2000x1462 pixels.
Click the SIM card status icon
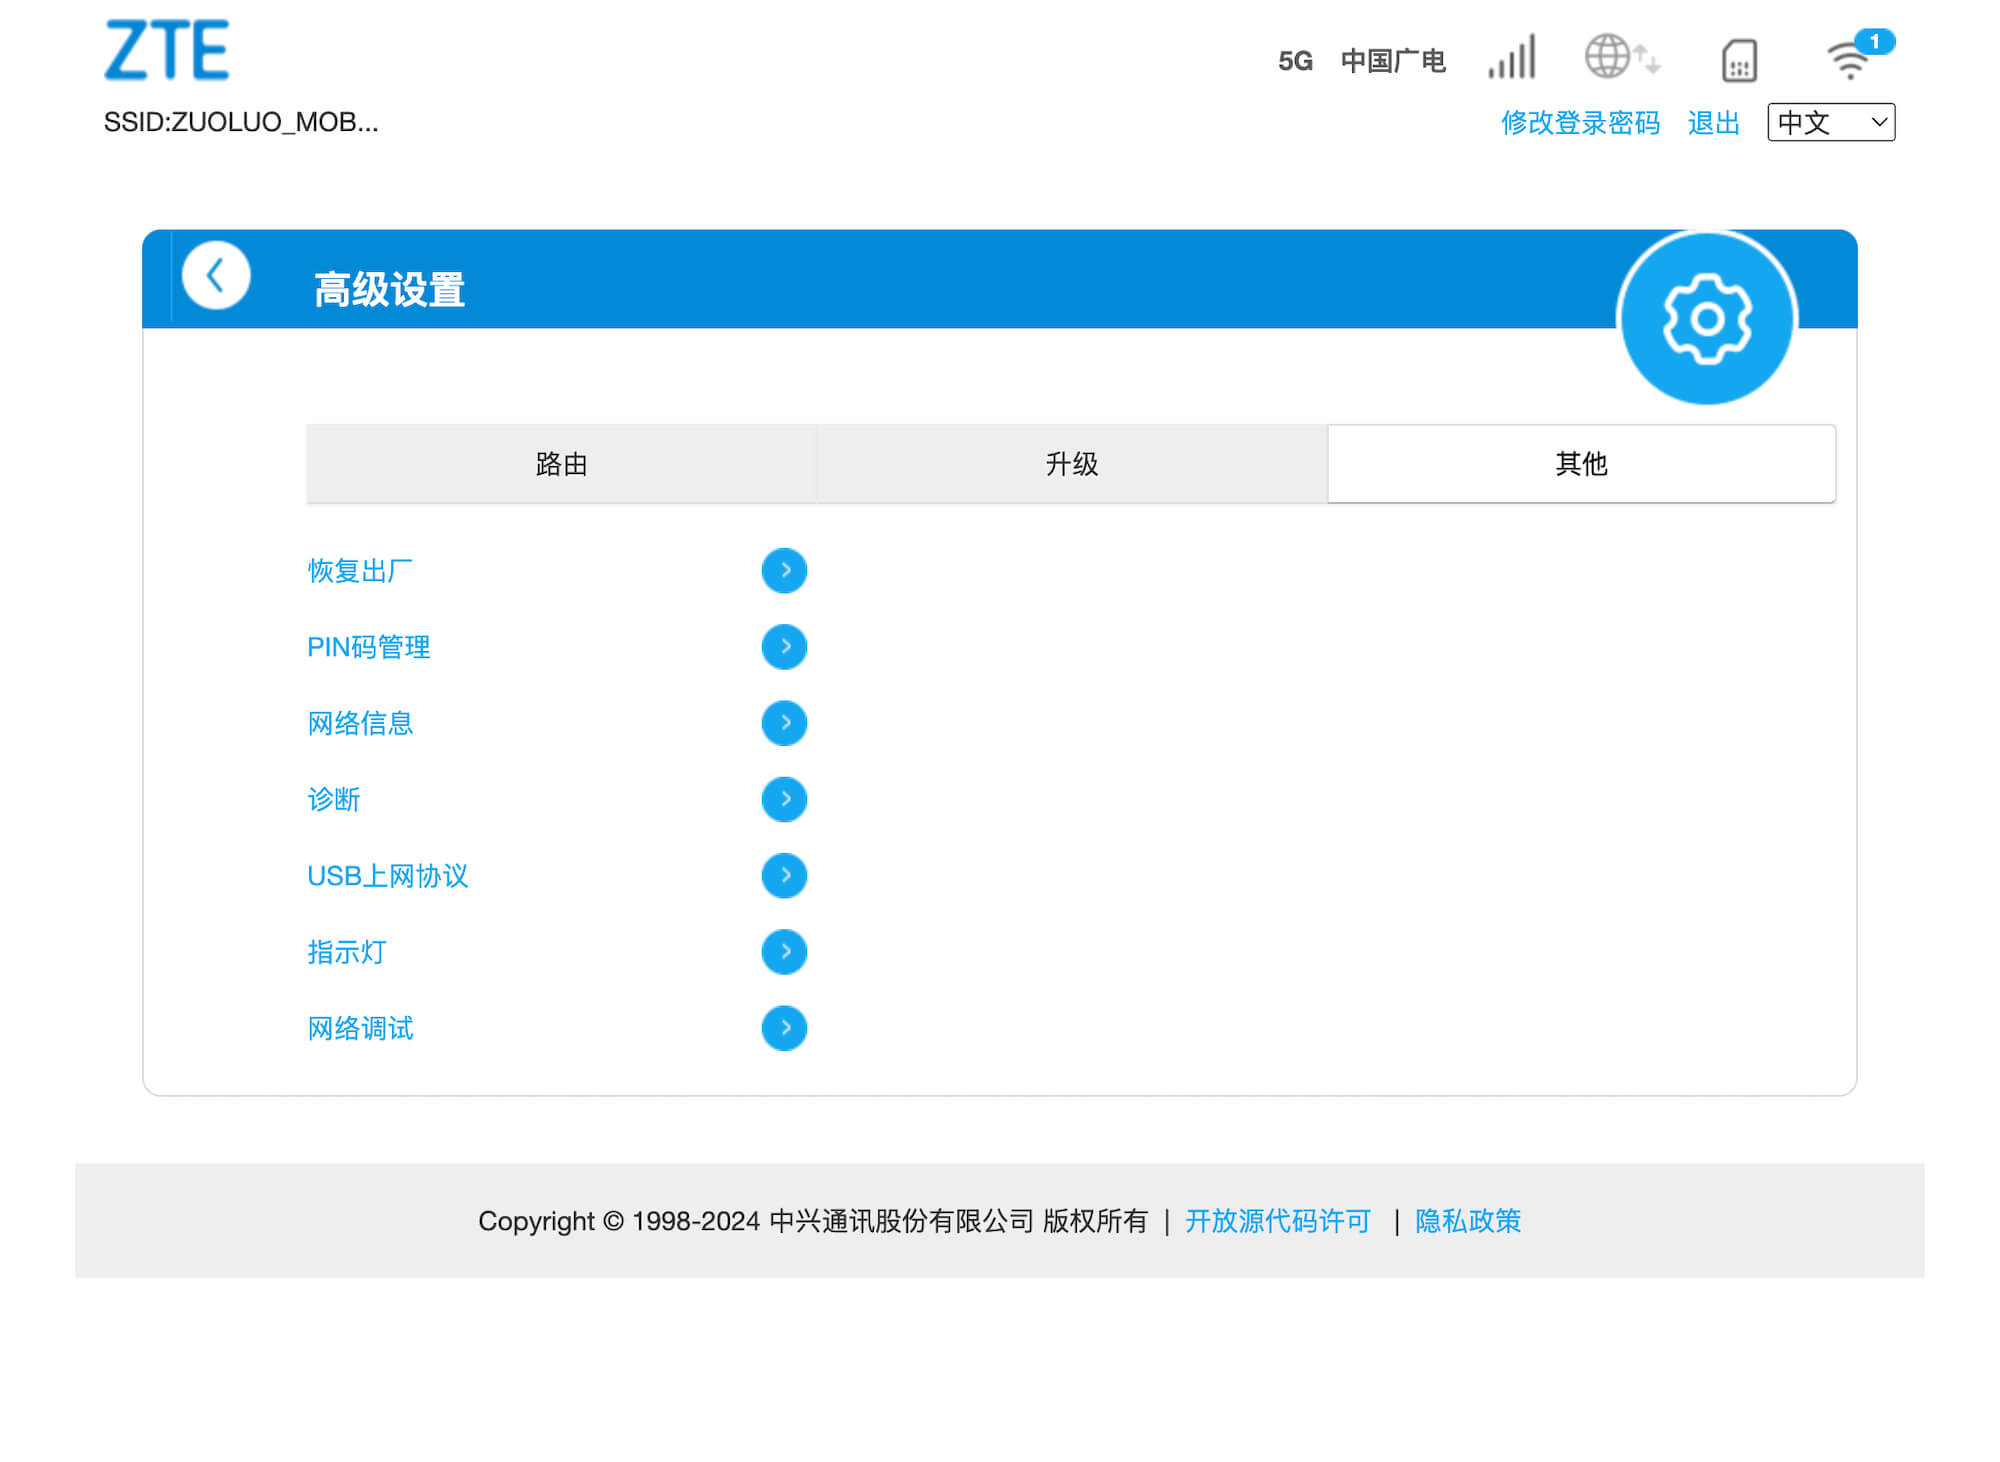coord(1739,60)
